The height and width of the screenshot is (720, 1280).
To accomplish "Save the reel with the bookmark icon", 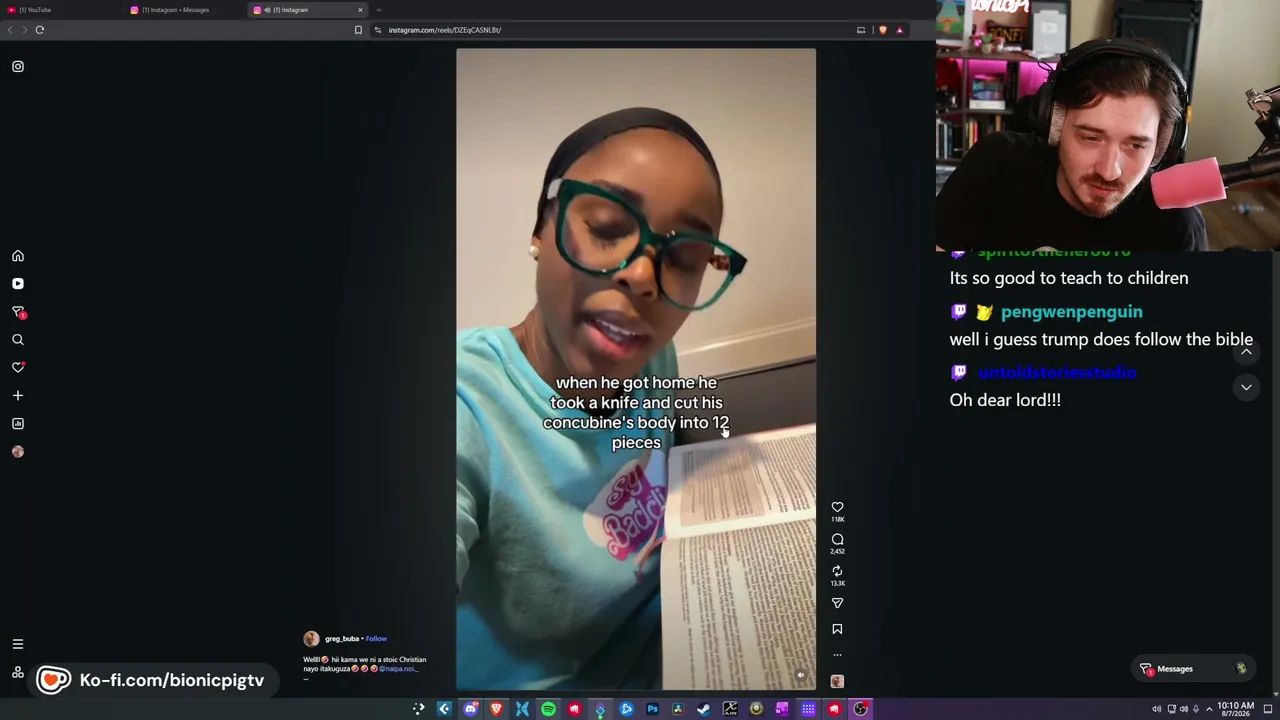I will 837,629.
